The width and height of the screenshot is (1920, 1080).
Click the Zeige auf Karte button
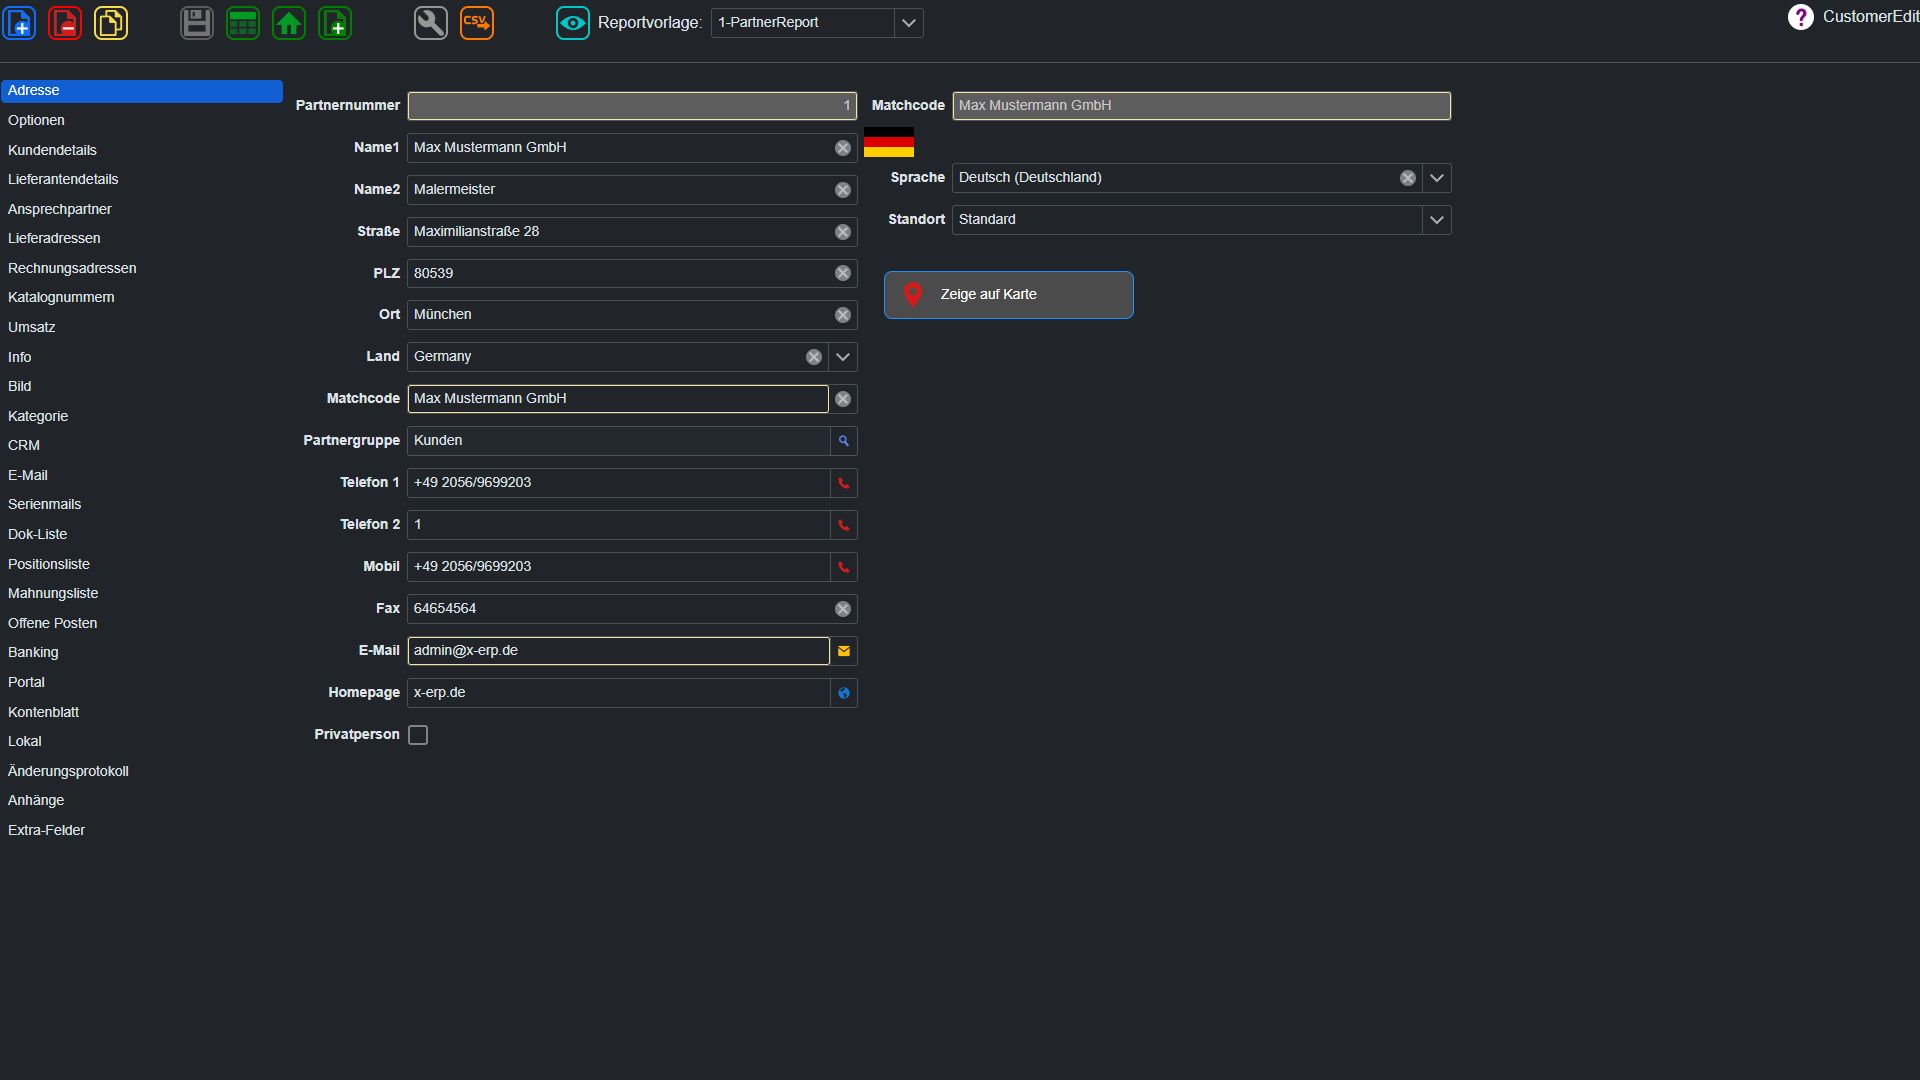click(x=1008, y=295)
